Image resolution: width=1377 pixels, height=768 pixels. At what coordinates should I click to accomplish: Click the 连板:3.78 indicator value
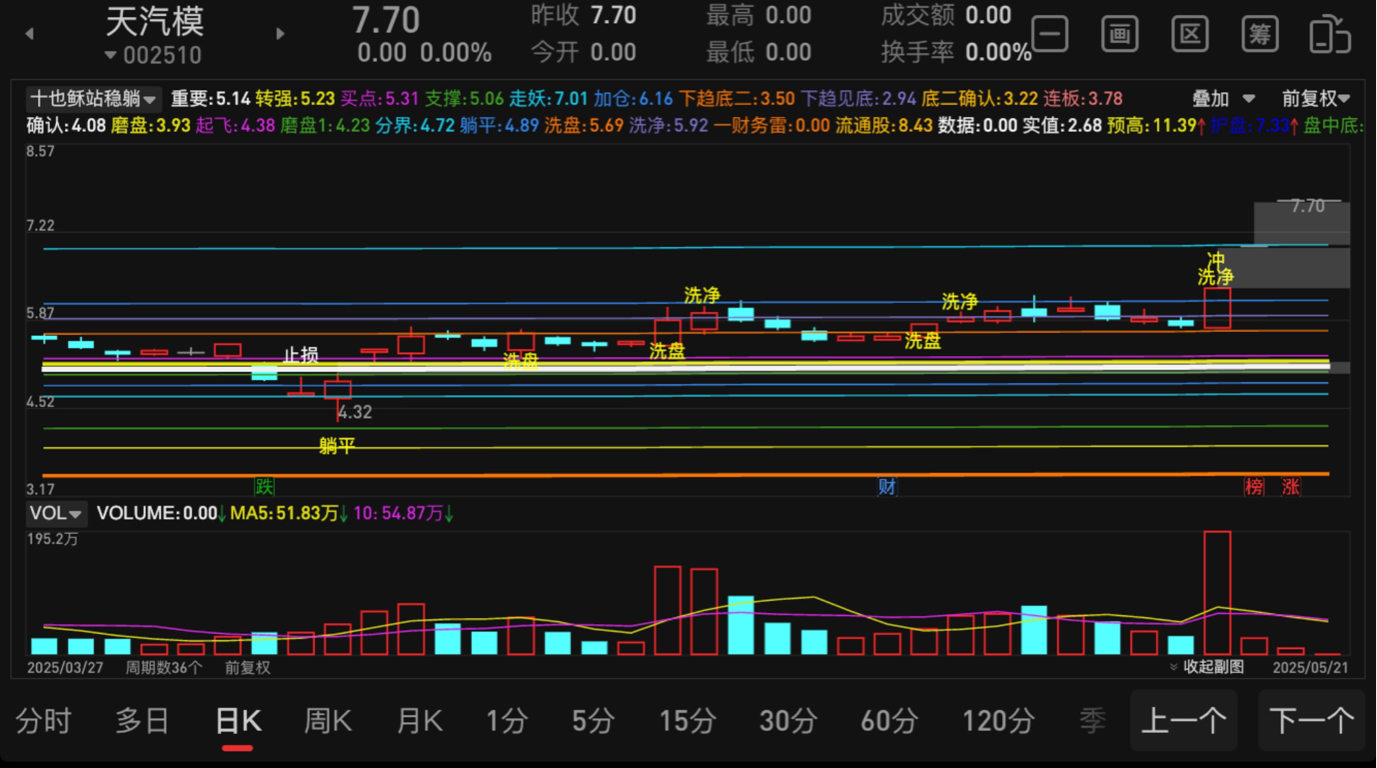point(1083,99)
